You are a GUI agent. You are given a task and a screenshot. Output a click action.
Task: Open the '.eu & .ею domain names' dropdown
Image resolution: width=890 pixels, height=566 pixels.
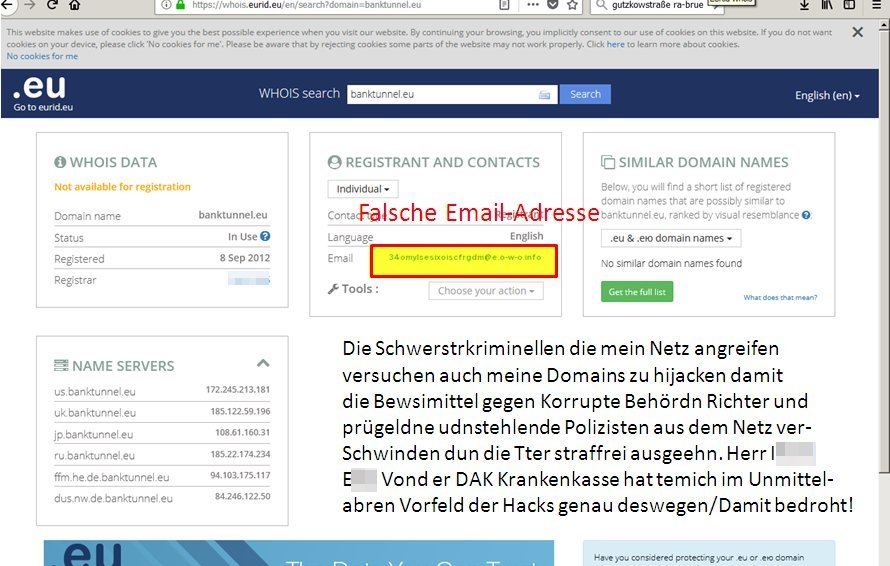671,238
